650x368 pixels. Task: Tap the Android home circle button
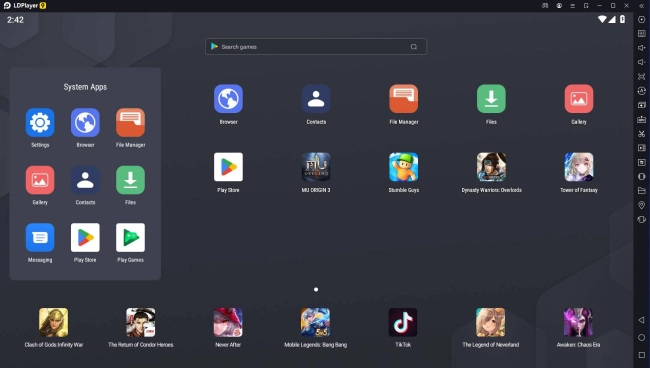pos(641,337)
